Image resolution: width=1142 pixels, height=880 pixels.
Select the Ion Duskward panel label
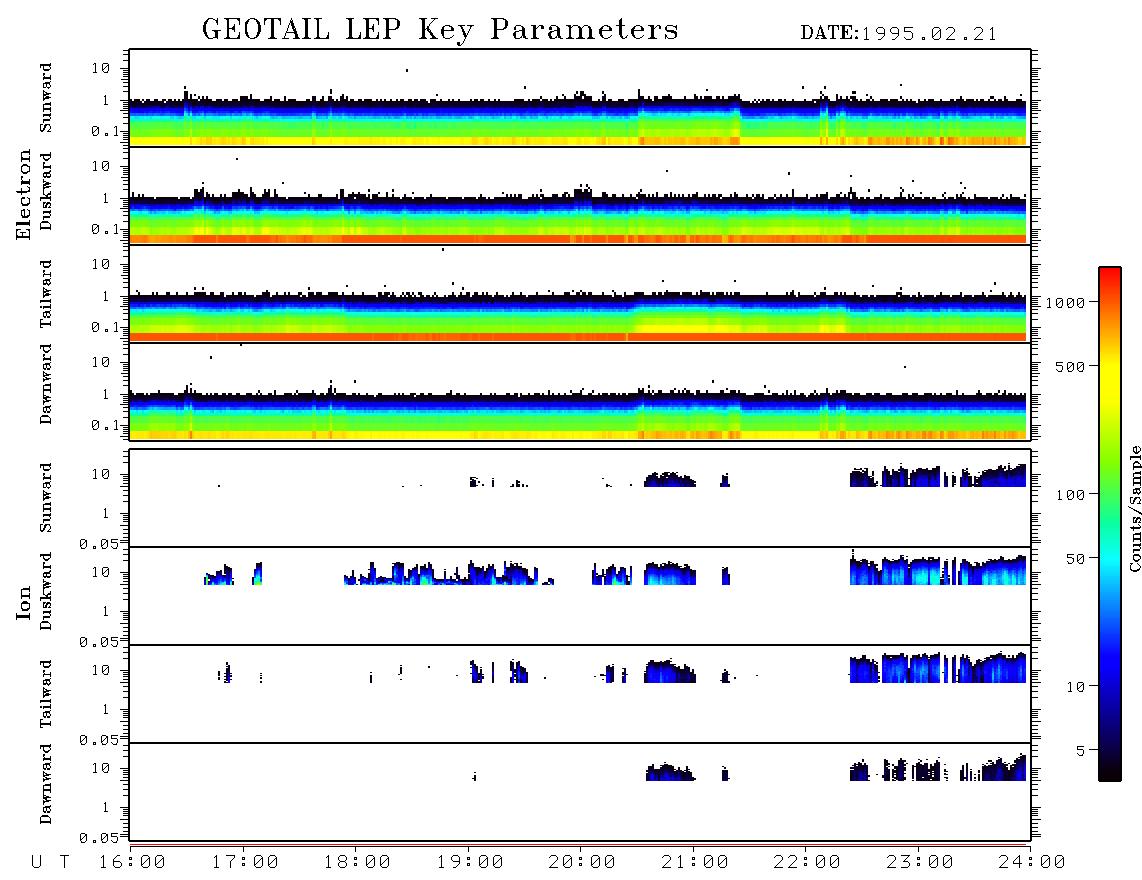pyautogui.click(x=46, y=592)
